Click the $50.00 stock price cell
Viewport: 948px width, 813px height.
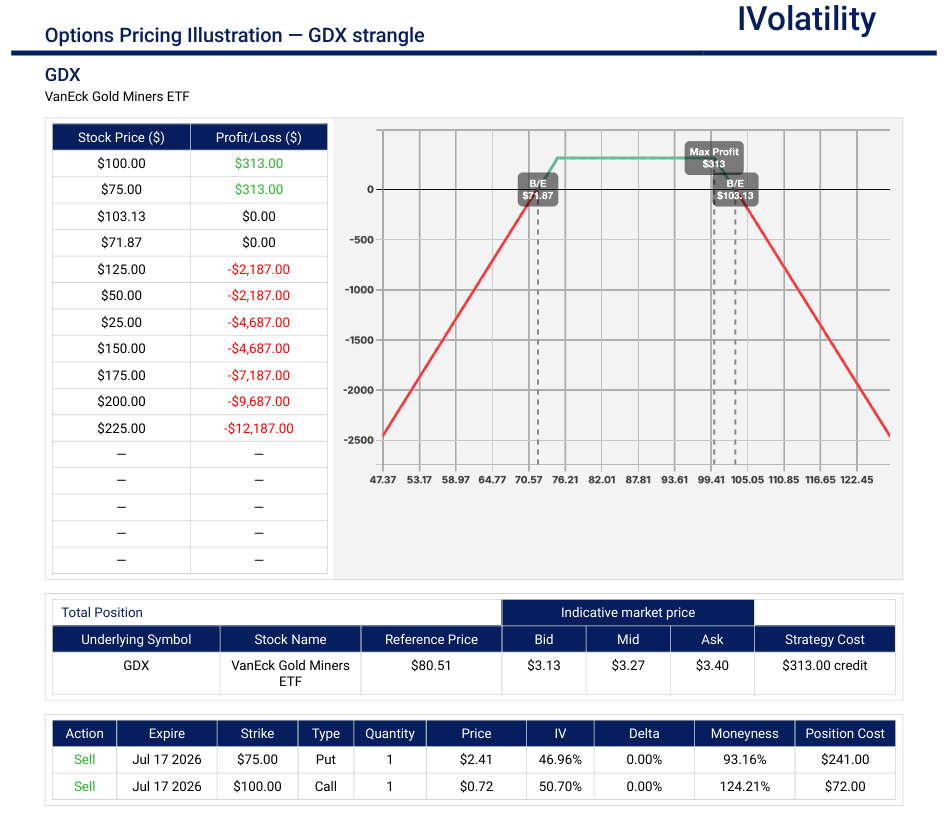coord(121,296)
